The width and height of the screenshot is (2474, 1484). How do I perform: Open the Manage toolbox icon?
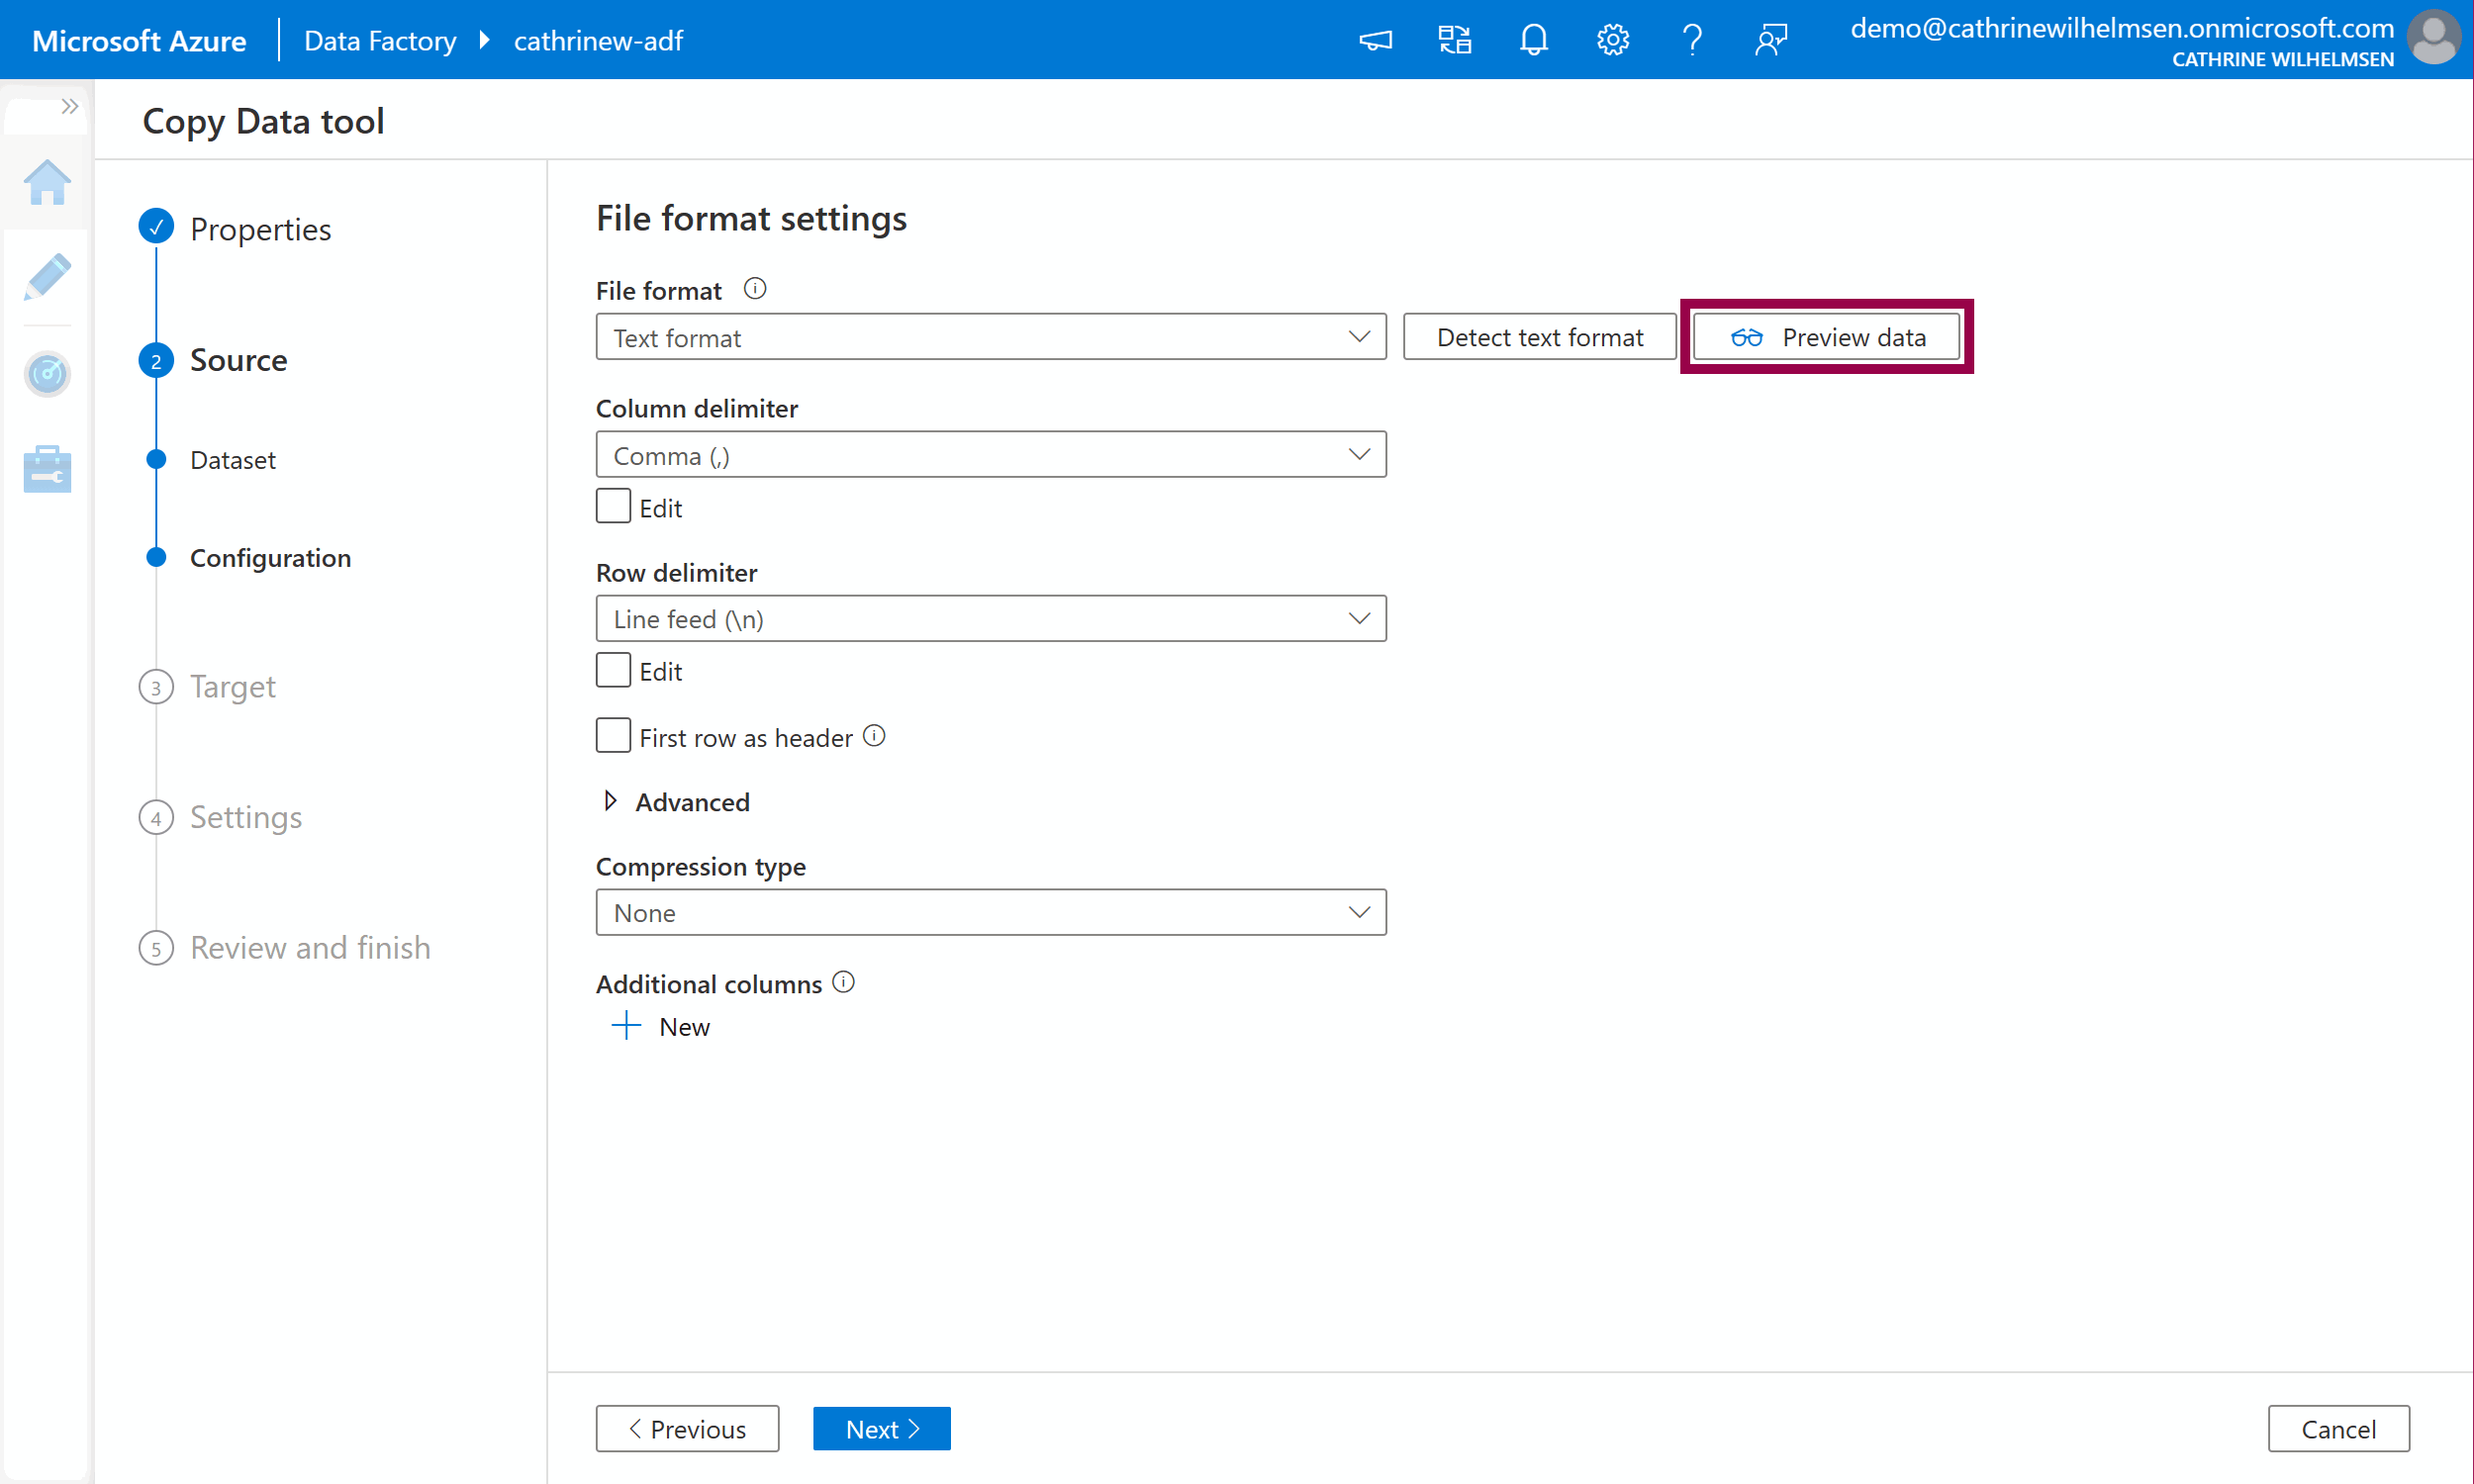tap(47, 469)
